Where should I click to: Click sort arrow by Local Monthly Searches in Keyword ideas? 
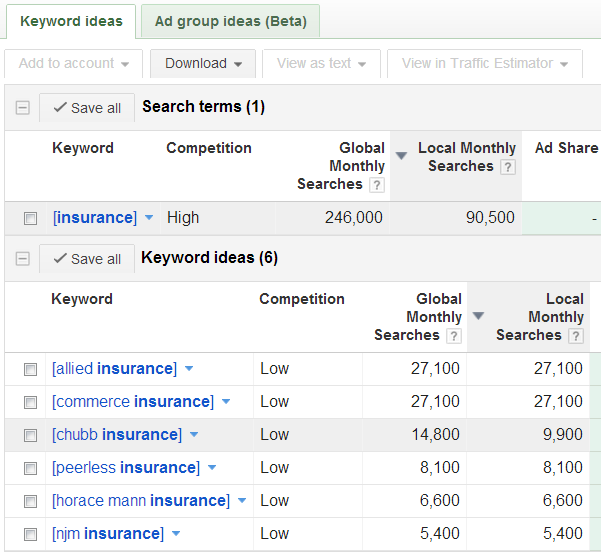[x=478, y=316]
